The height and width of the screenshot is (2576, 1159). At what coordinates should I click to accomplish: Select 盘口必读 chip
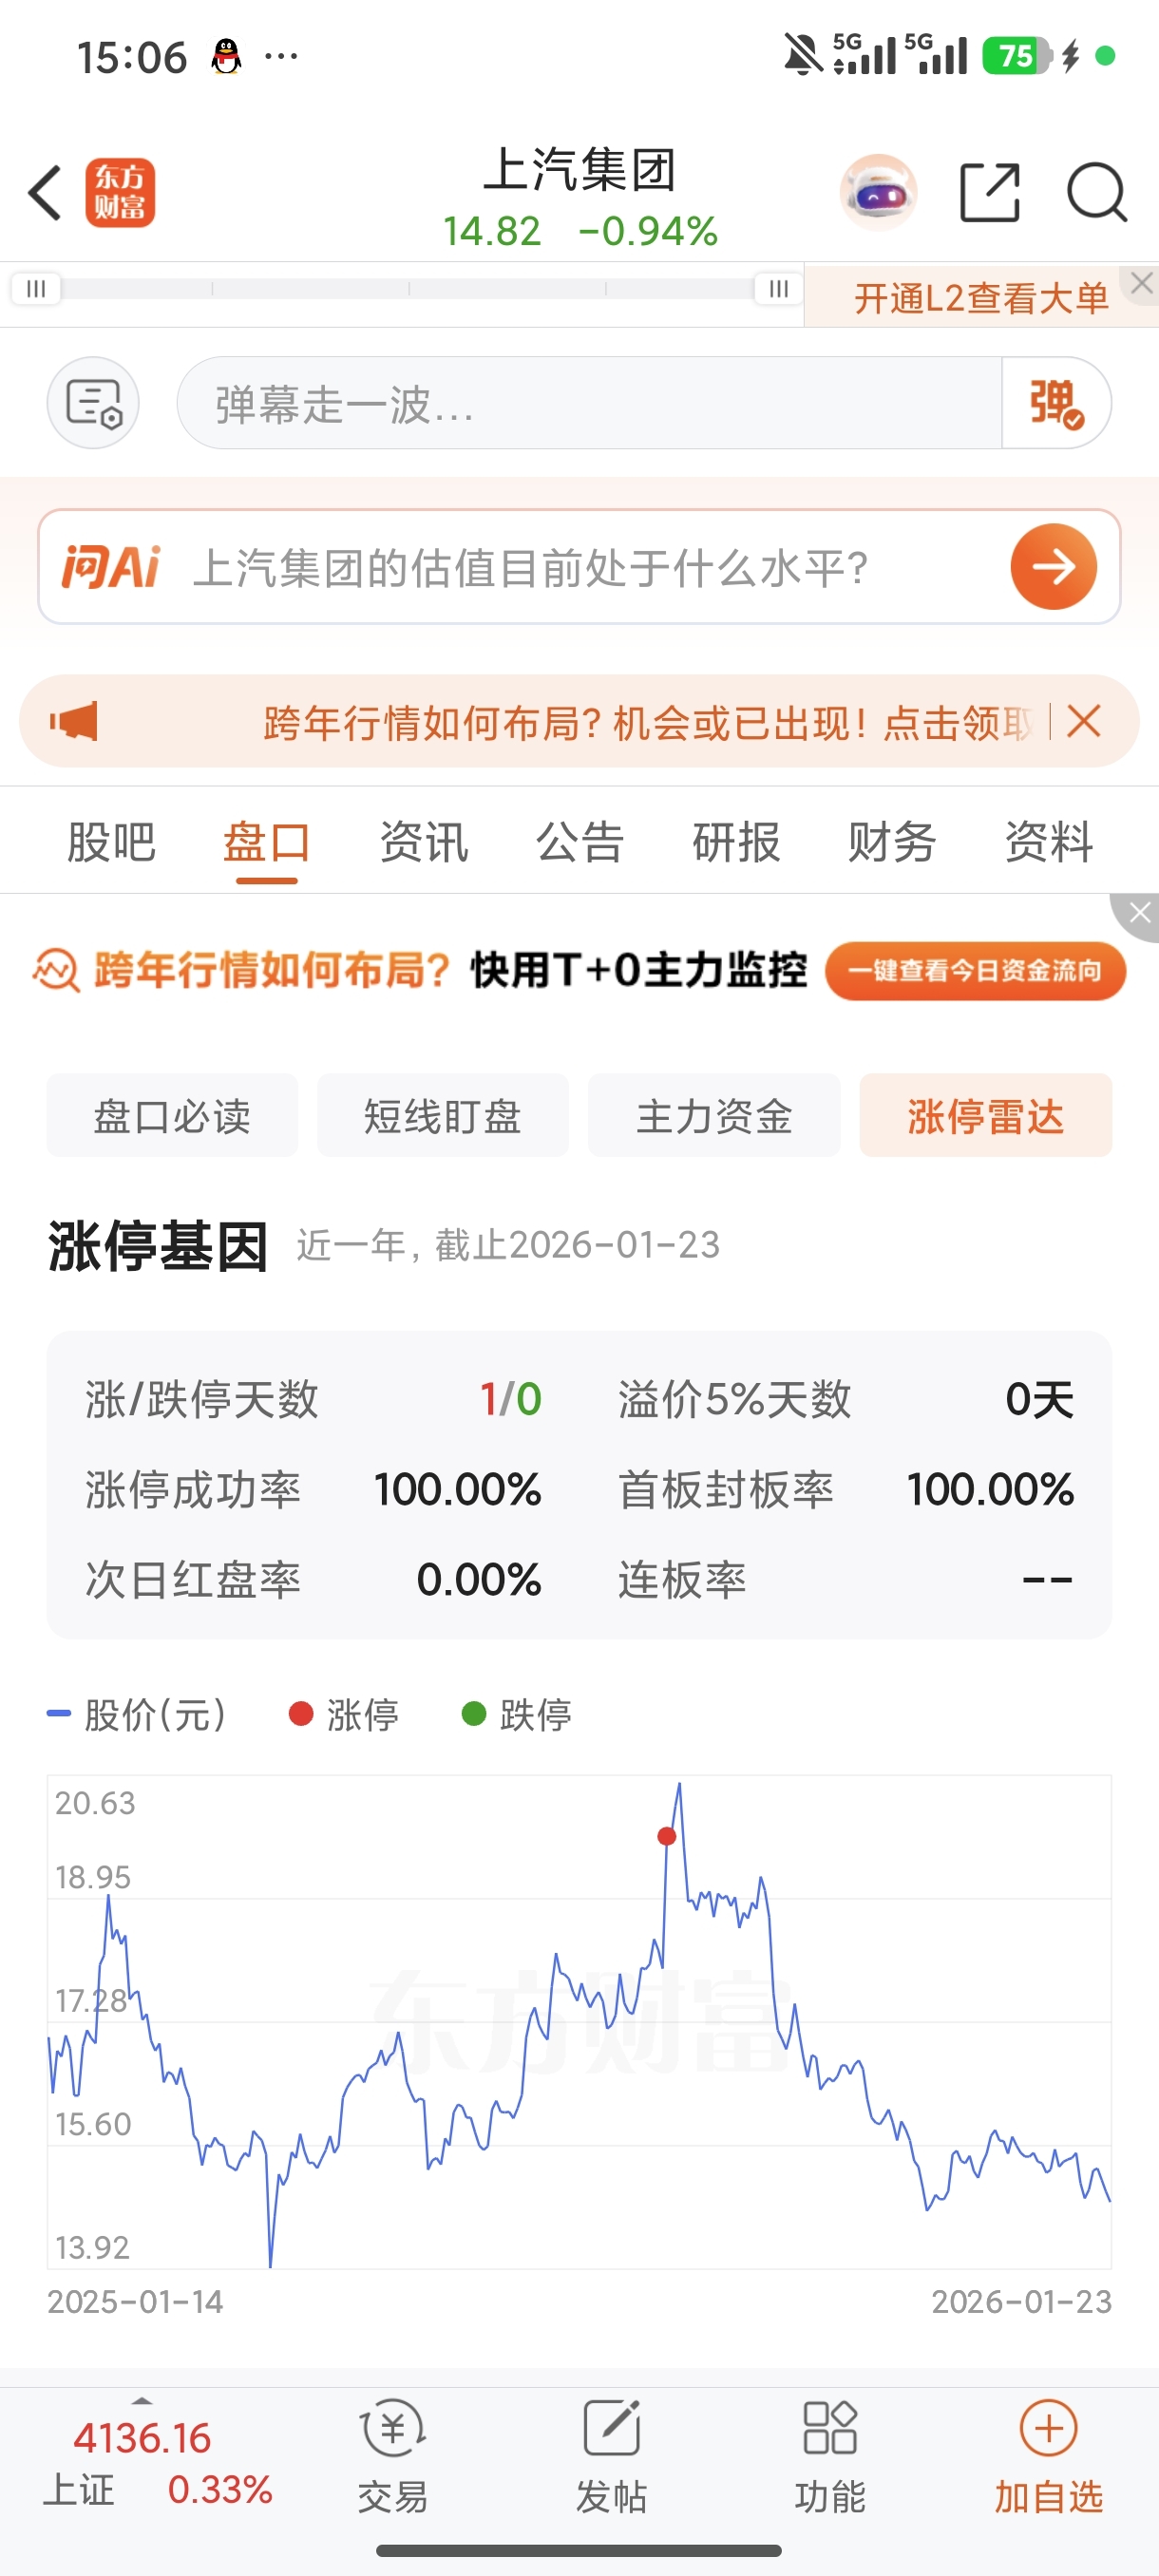tap(172, 1115)
